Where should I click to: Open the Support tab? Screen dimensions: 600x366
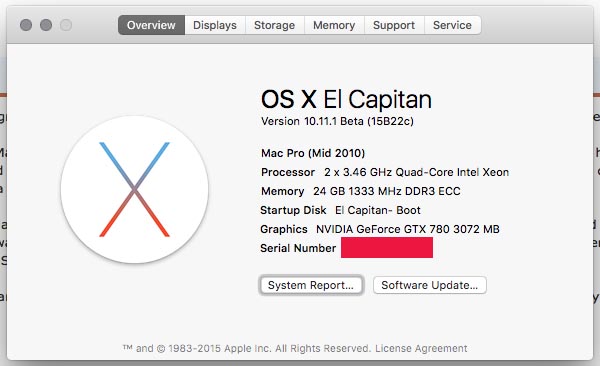tap(394, 25)
